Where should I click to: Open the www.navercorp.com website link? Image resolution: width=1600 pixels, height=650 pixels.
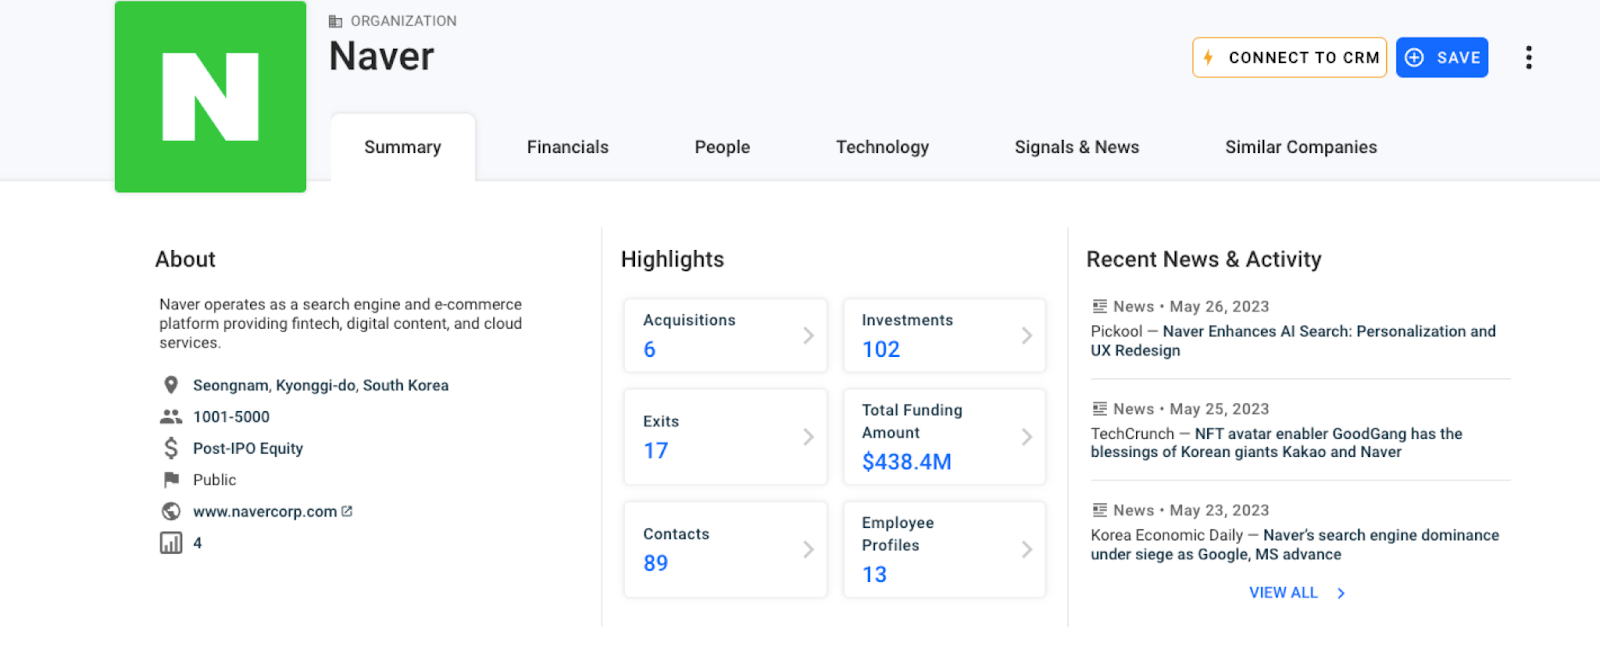click(265, 511)
